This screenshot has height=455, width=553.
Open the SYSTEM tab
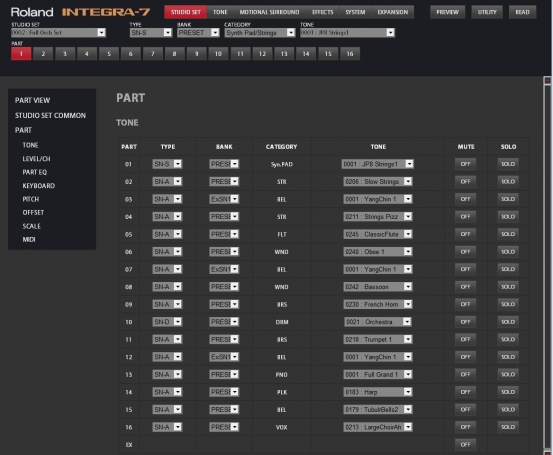355,12
